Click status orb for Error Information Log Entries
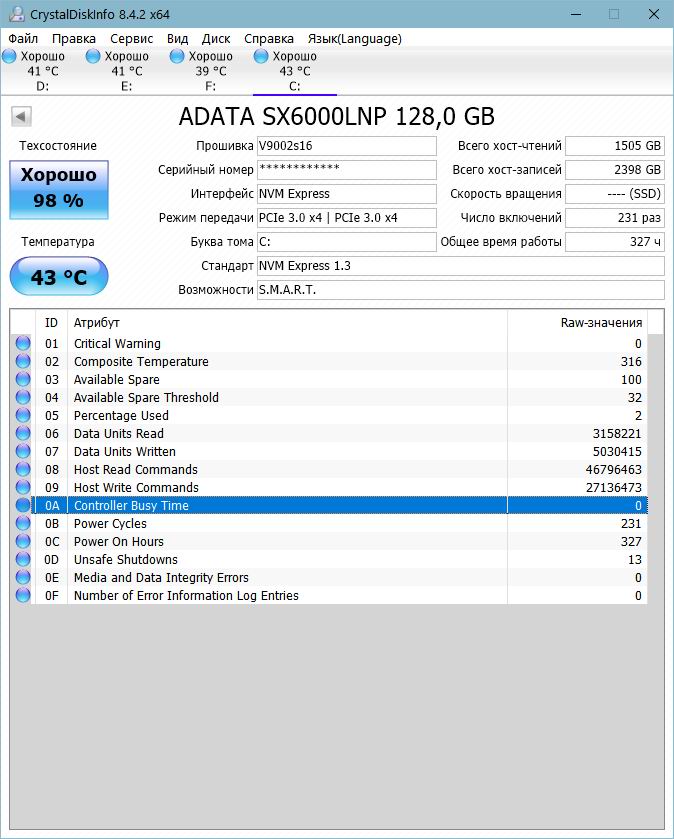 [x=23, y=595]
